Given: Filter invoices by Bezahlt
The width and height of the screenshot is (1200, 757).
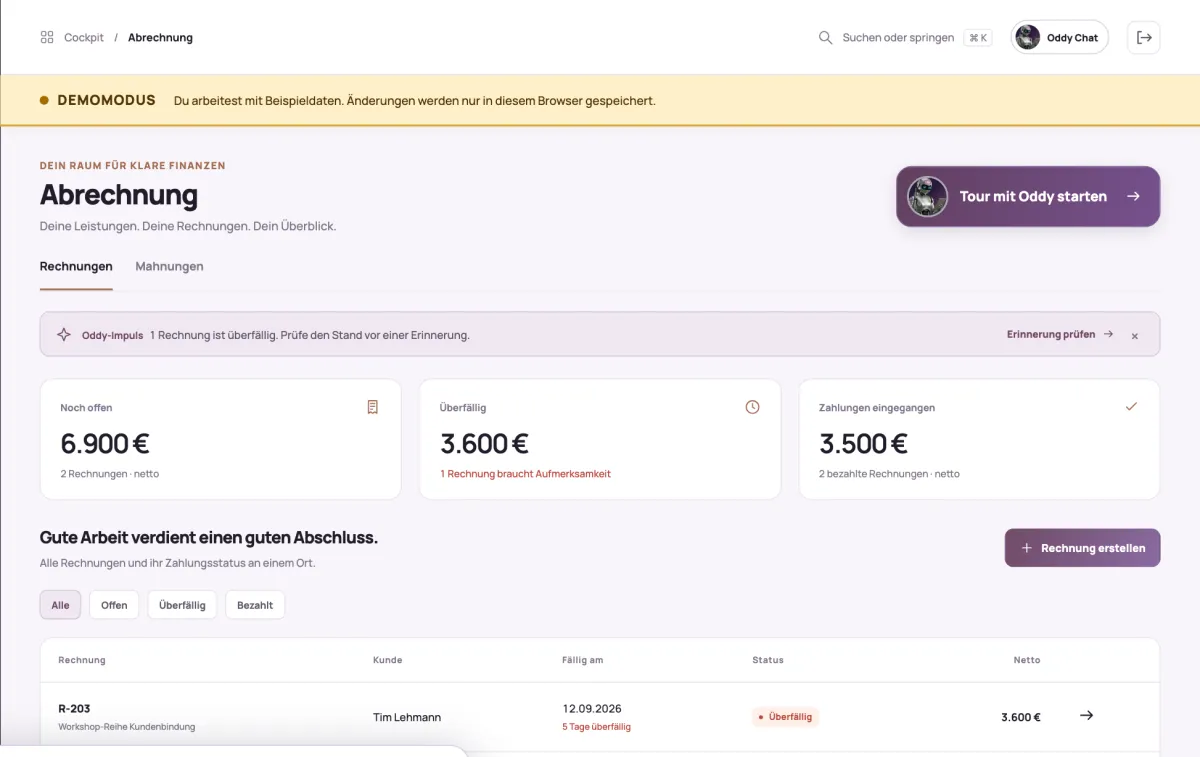Looking at the screenshot, I should pos(255,605).
